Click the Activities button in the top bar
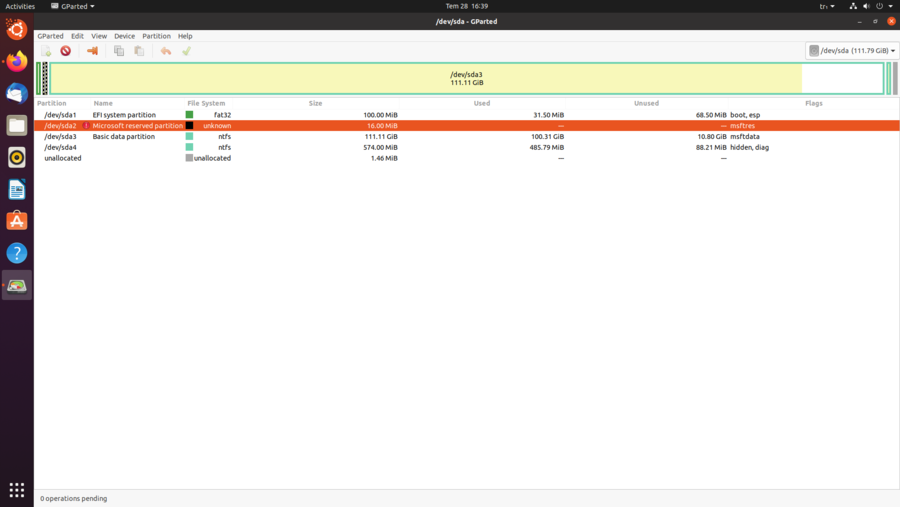Viewport: 900px width, 507px height. (20, 6)
